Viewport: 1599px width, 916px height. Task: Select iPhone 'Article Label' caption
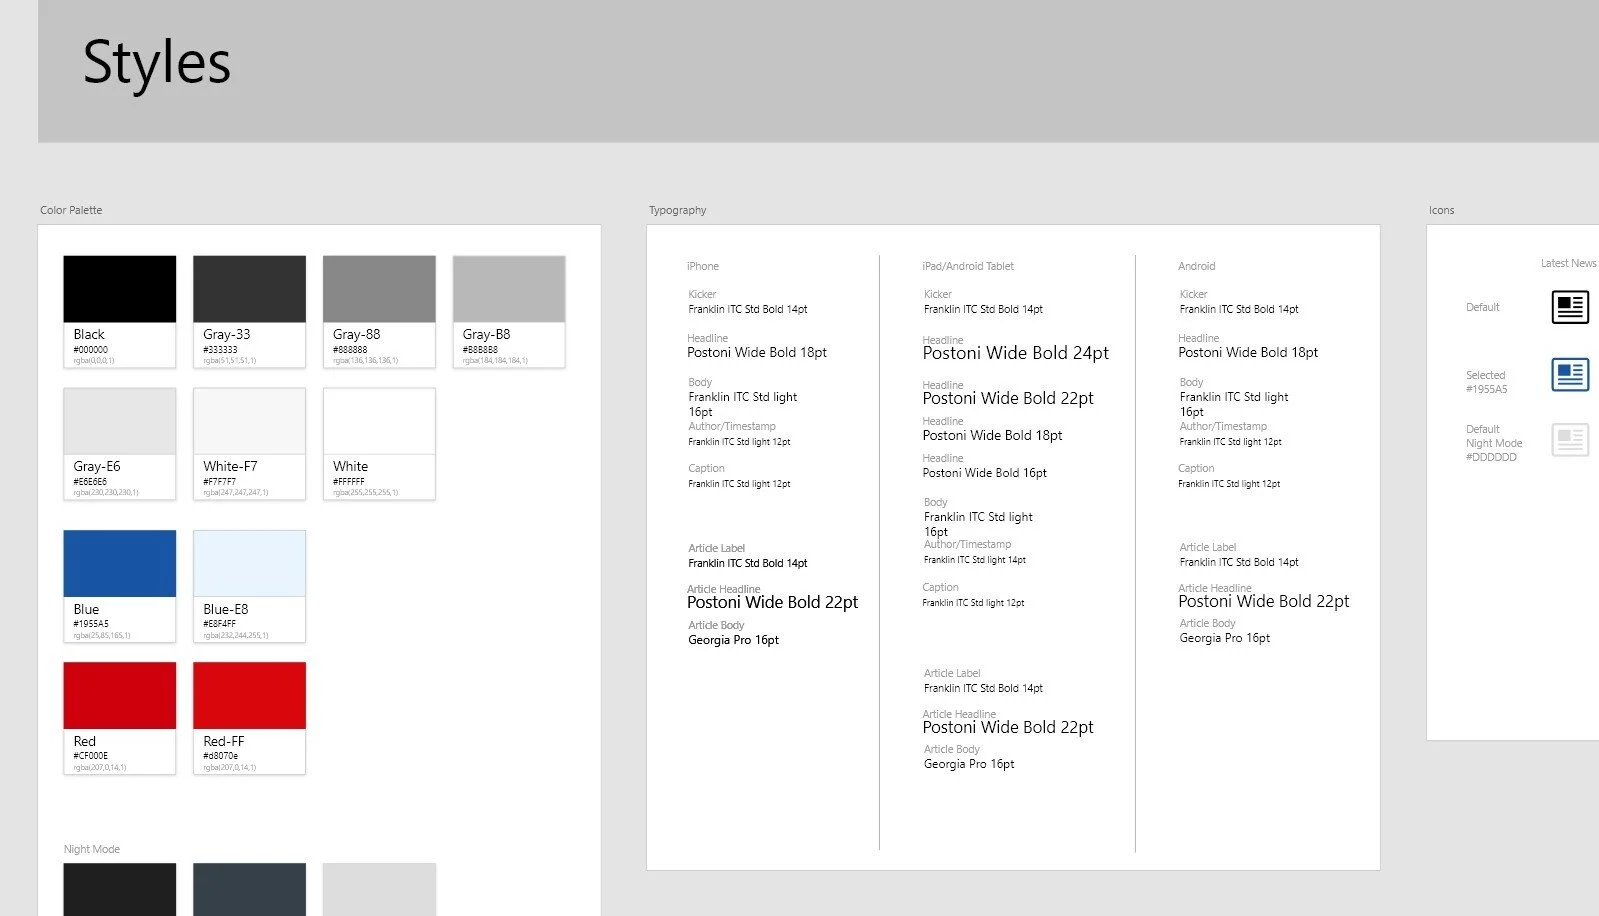(x=716, y=548)
